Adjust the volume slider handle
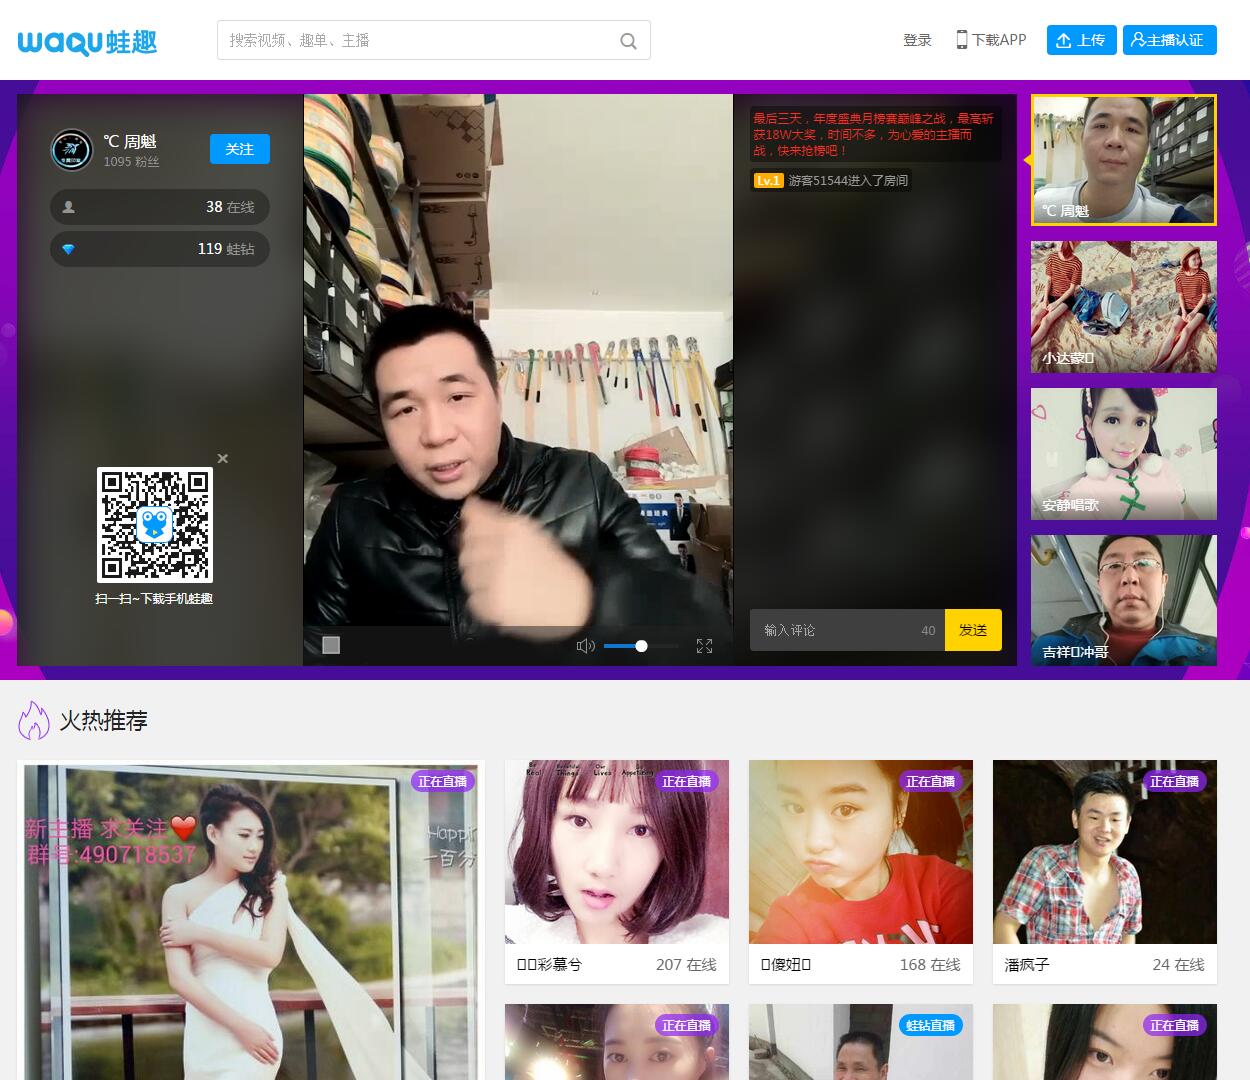 click(641, 646)
